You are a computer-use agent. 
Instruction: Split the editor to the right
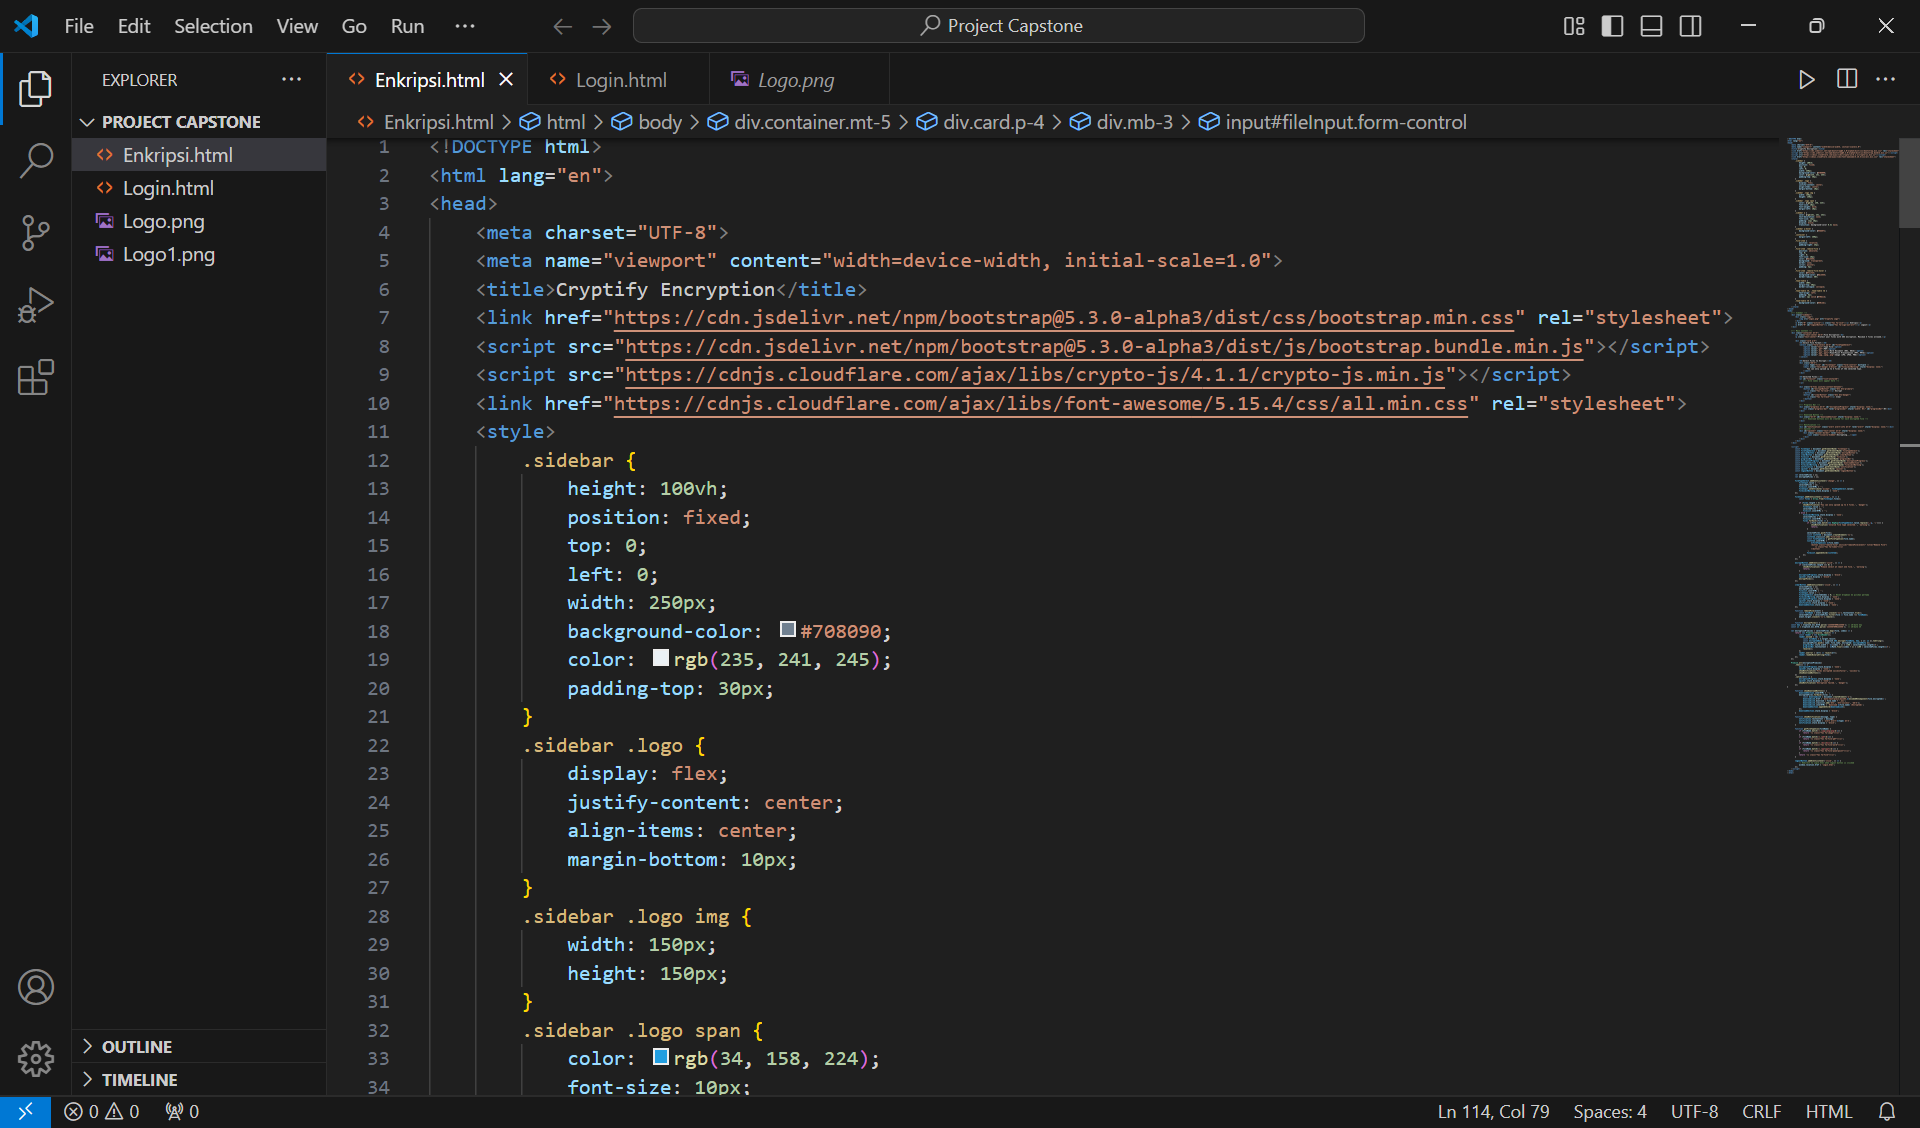[x=1847, y=79]
